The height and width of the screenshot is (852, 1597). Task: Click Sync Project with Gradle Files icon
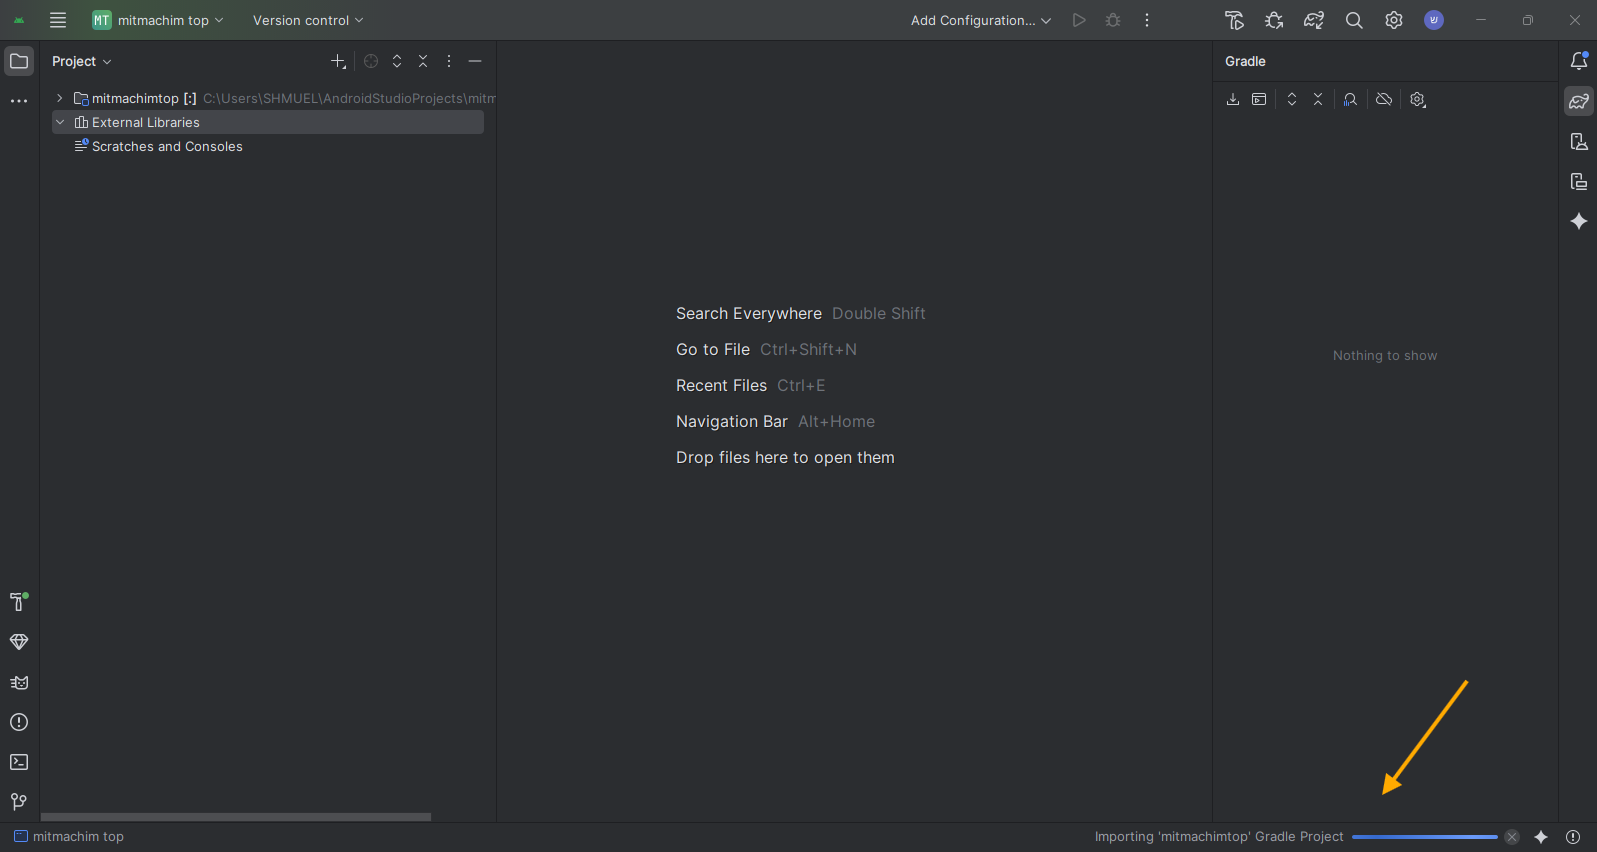pyautogui.click(x=1314, y=20)
